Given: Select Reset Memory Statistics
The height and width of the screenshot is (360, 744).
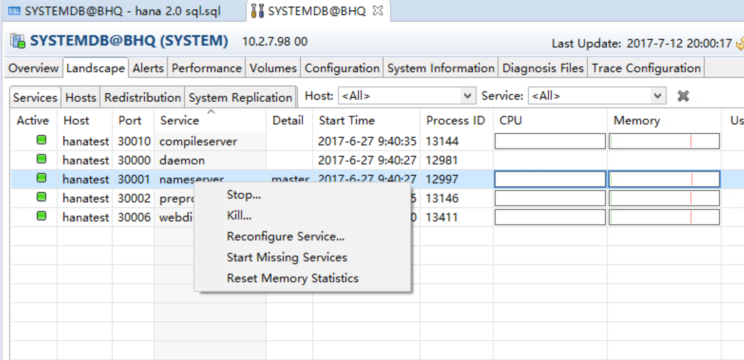Looking at the screenshot, I should [293, 278].
